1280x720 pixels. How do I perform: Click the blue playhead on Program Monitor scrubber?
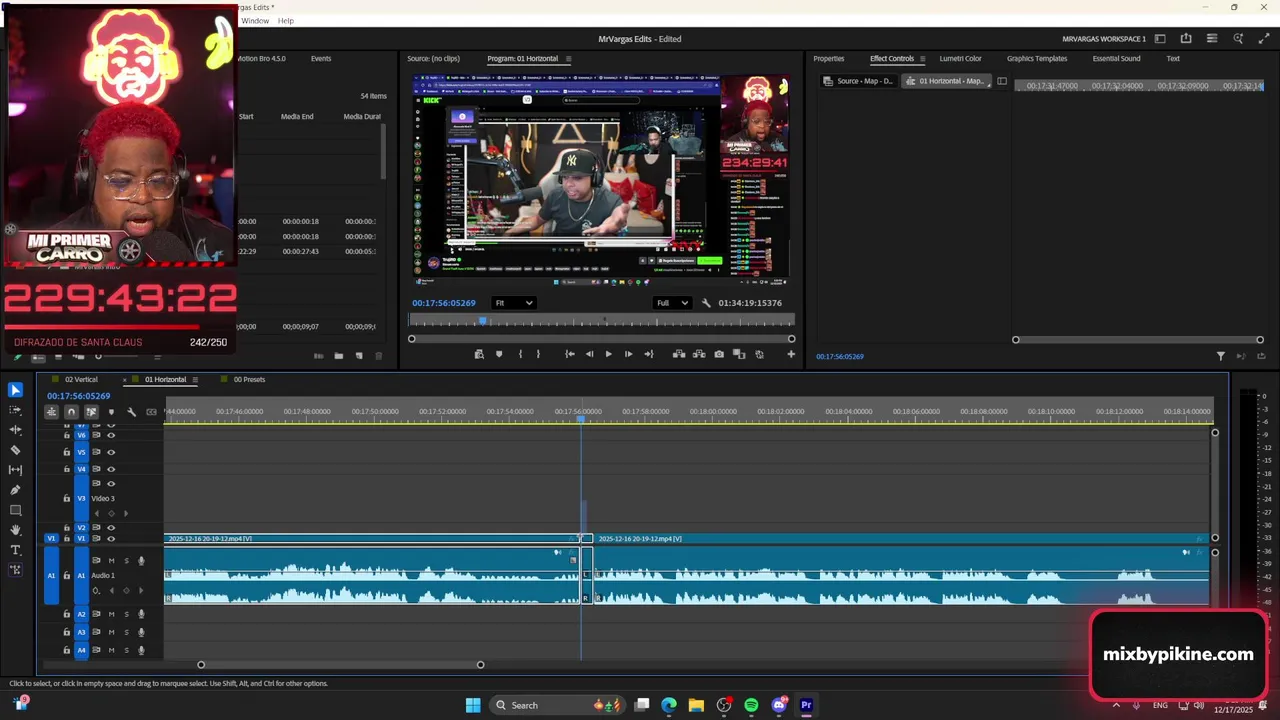click(x=483, y=321)
